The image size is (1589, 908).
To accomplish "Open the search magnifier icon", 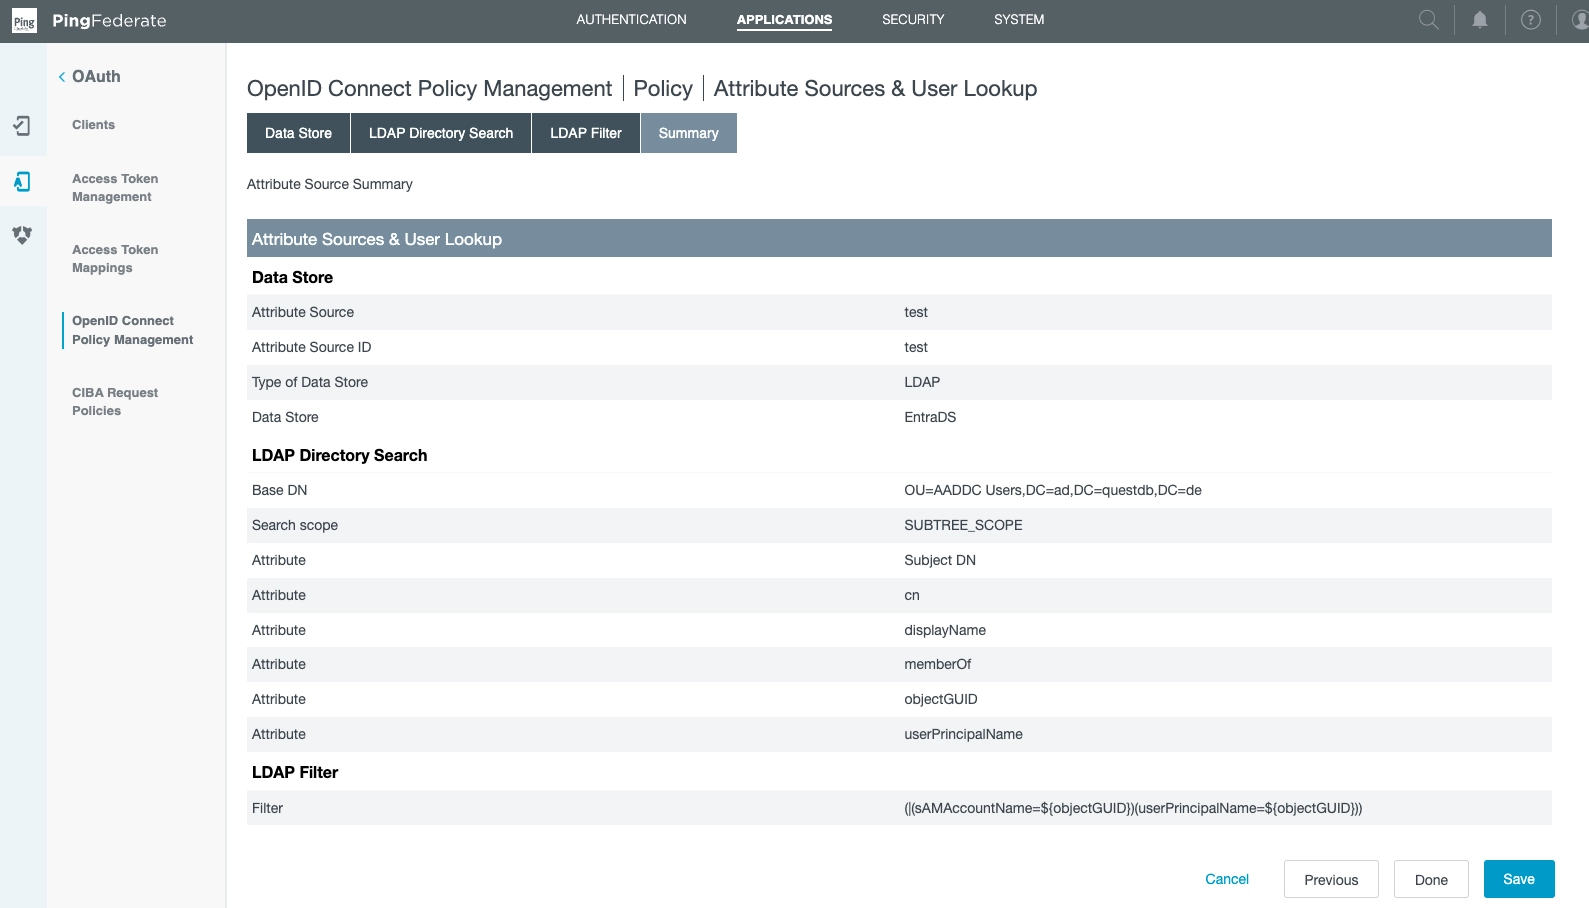I will [x=1429, y=20].
